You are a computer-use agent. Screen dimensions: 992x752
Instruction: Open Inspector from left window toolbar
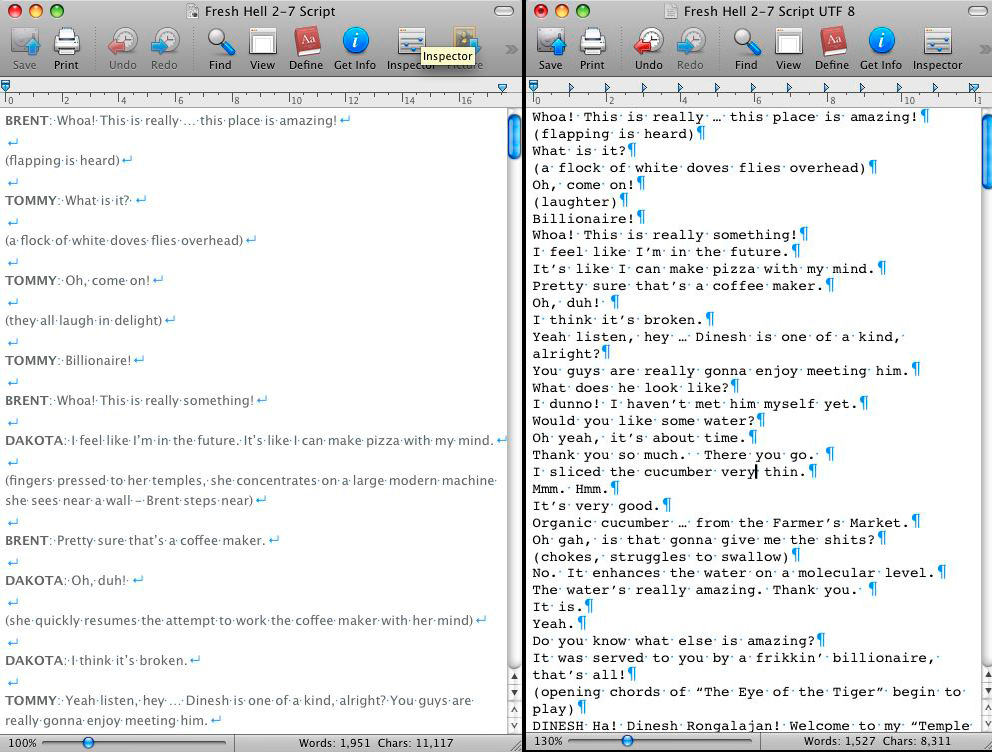click(411, 40)
